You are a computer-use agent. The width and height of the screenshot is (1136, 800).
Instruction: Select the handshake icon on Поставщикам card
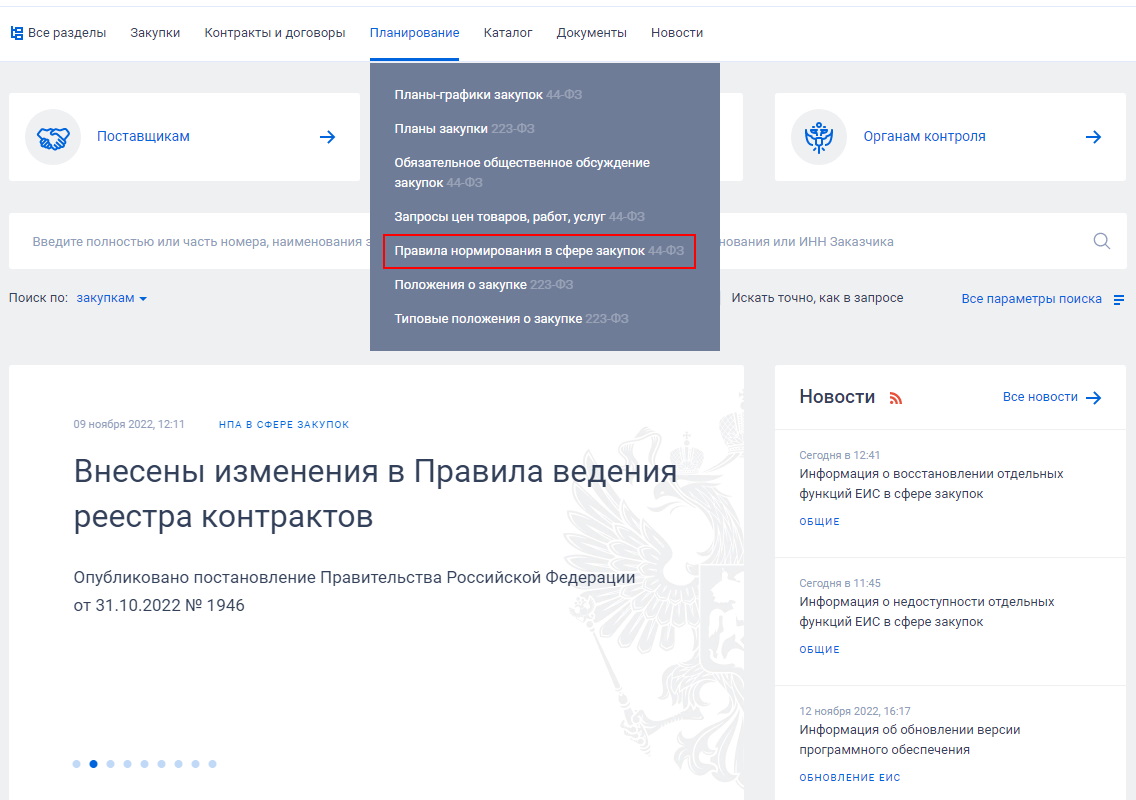[x=53, y=136]
